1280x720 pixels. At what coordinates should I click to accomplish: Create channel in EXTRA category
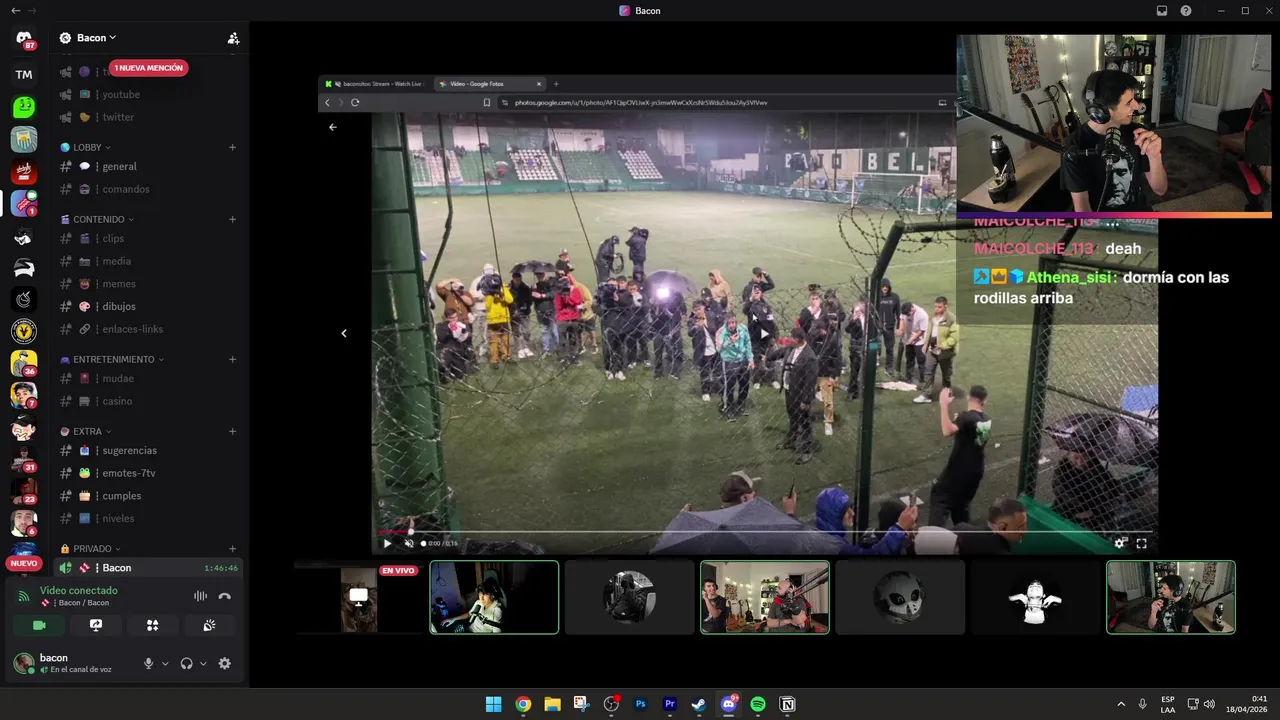[232, 431]
